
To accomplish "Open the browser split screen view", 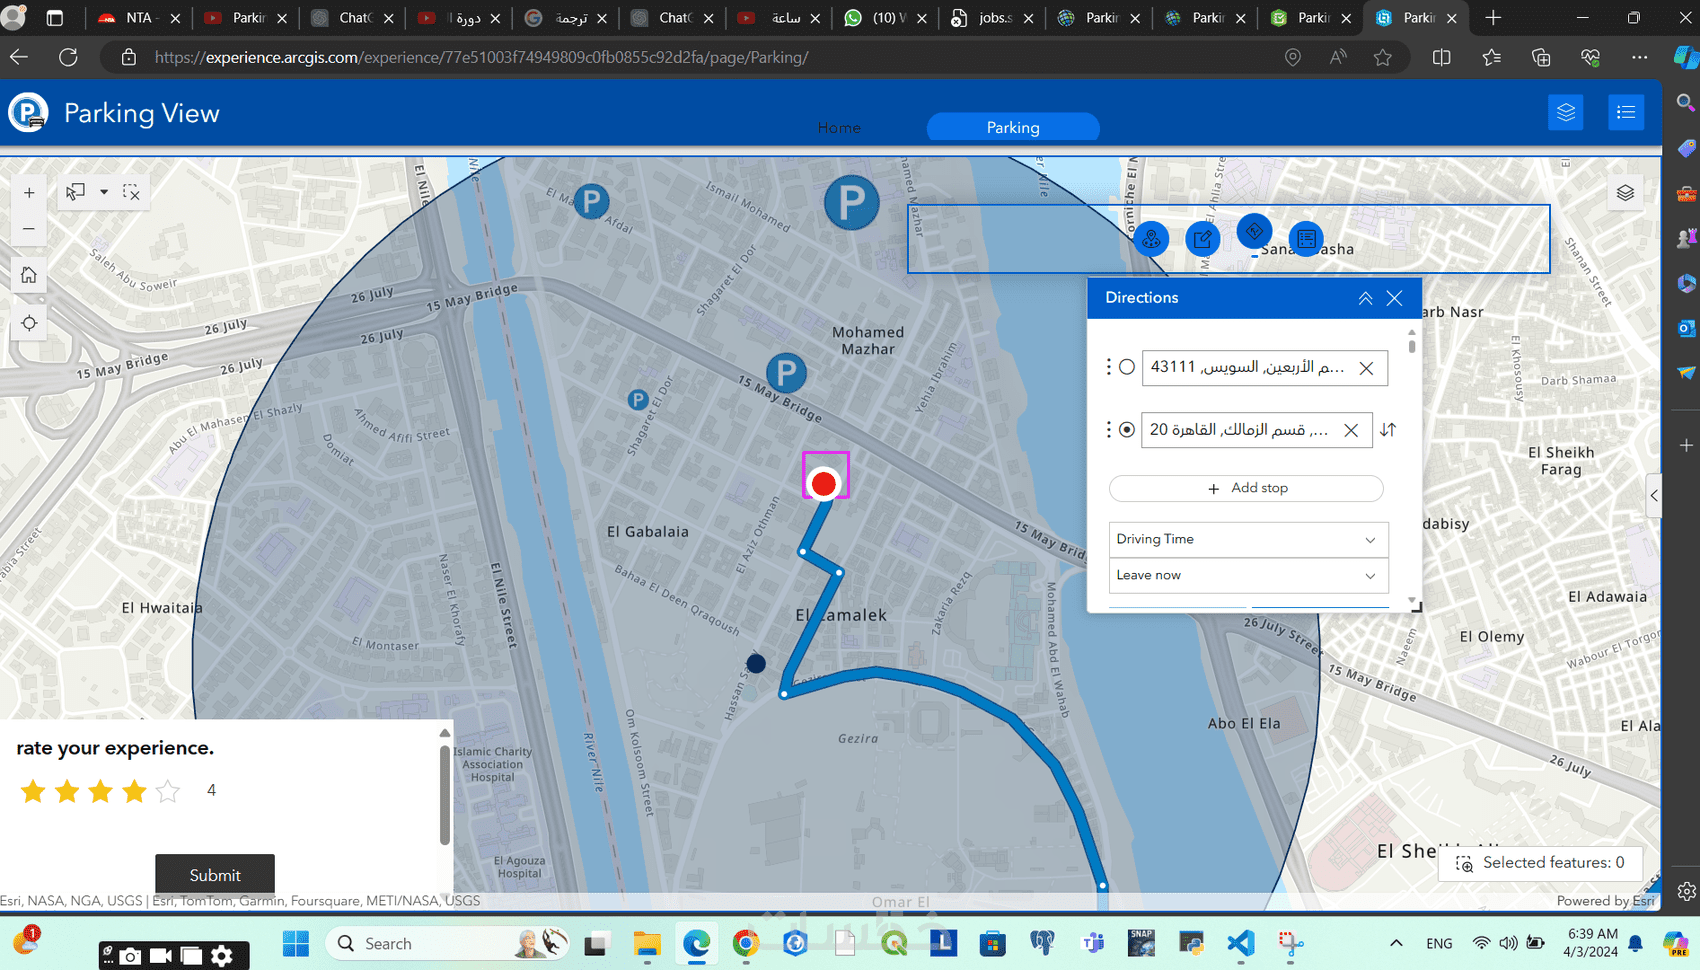I will [x=1441, y=57].
